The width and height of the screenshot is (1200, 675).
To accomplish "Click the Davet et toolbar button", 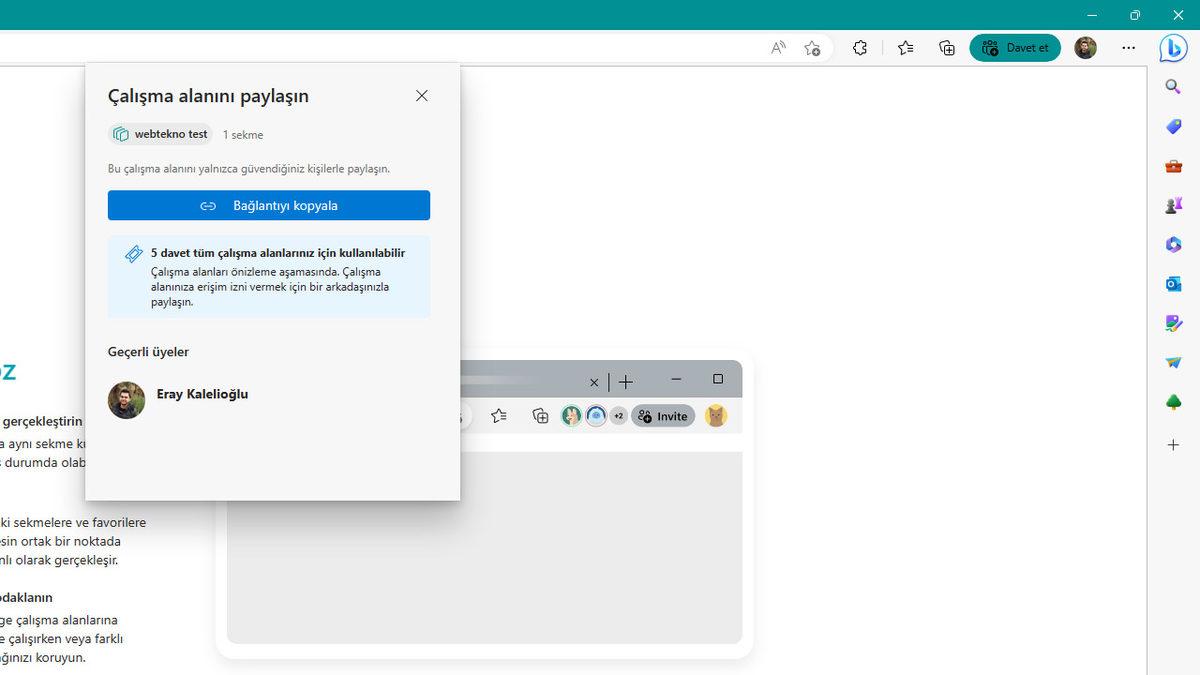I will [1015, 47].
